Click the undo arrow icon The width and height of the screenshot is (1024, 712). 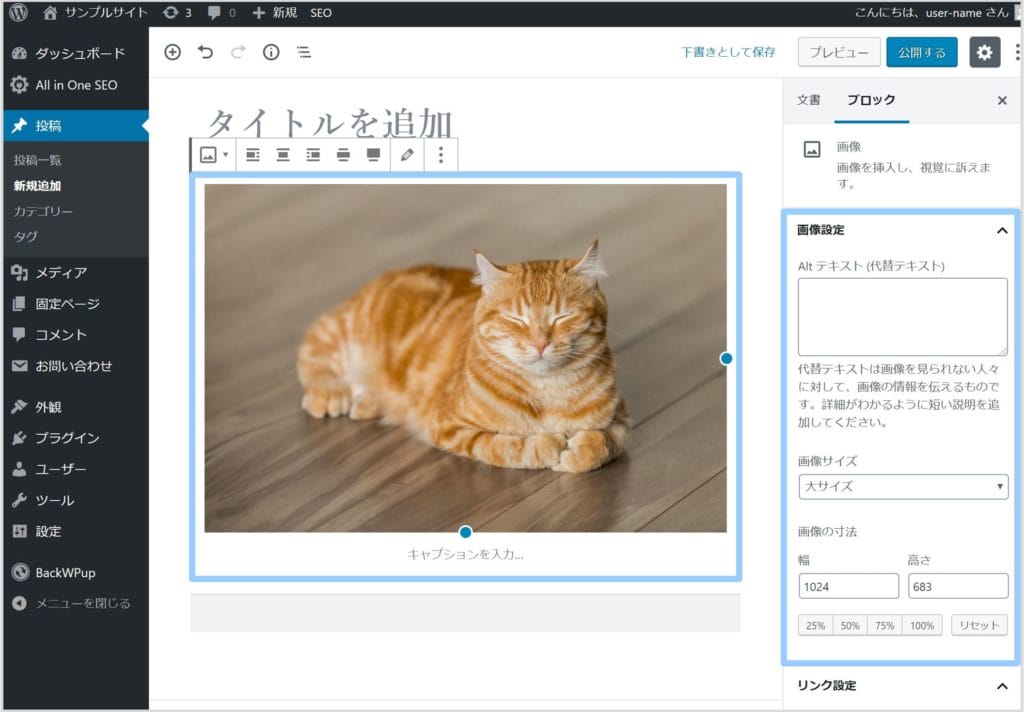coord(205,53)
